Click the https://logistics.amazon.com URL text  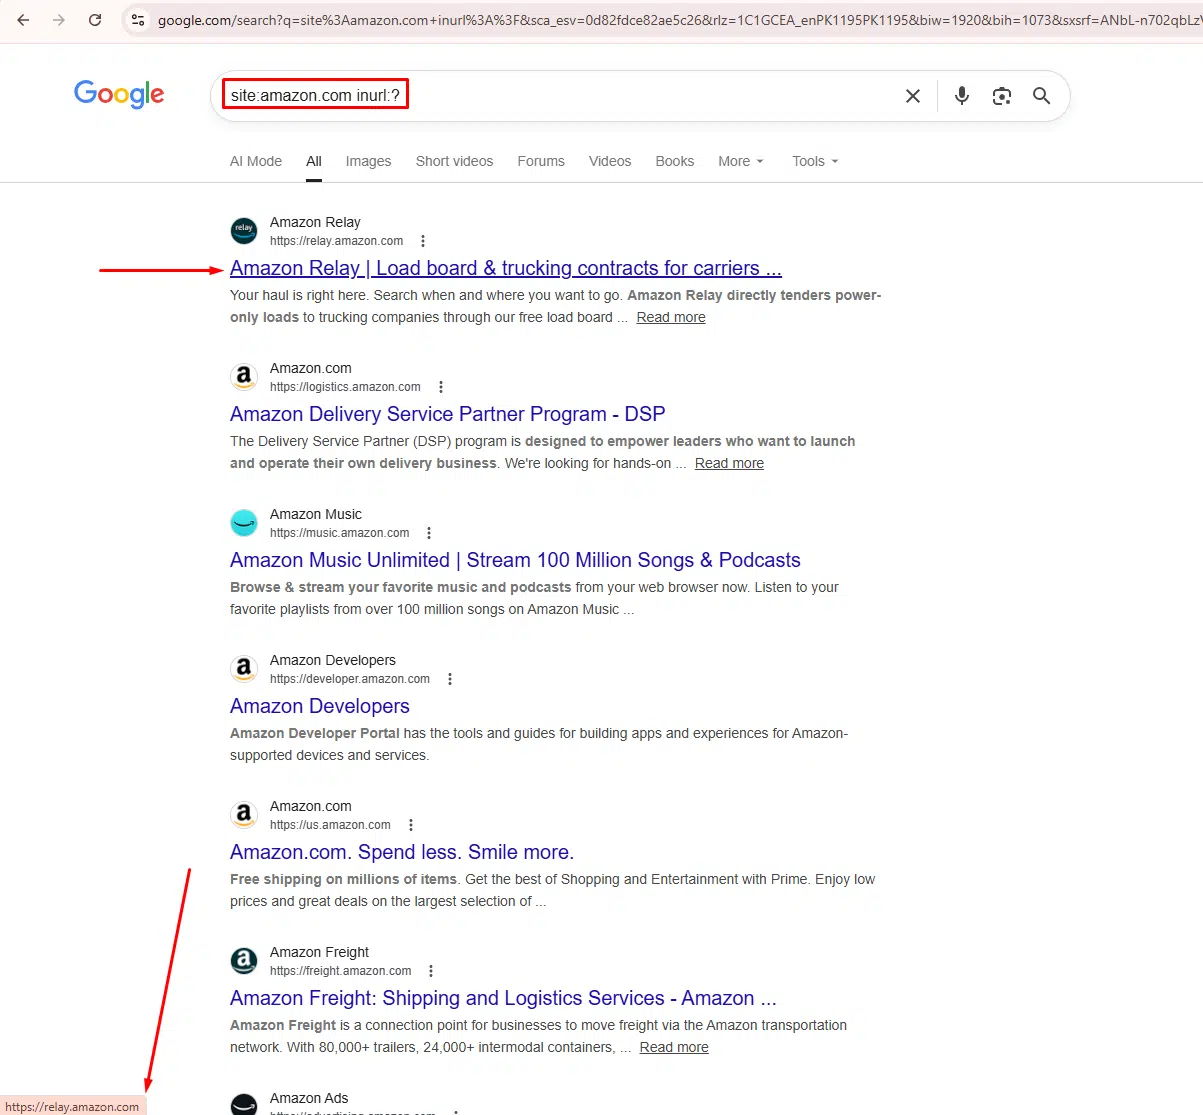[345, 387]
